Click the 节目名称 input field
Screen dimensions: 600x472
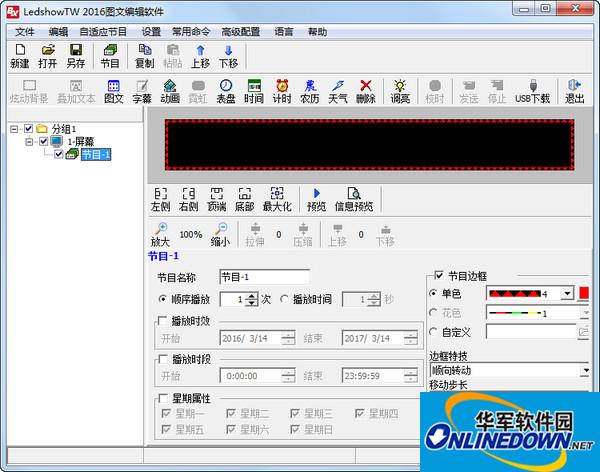[264, 277]
